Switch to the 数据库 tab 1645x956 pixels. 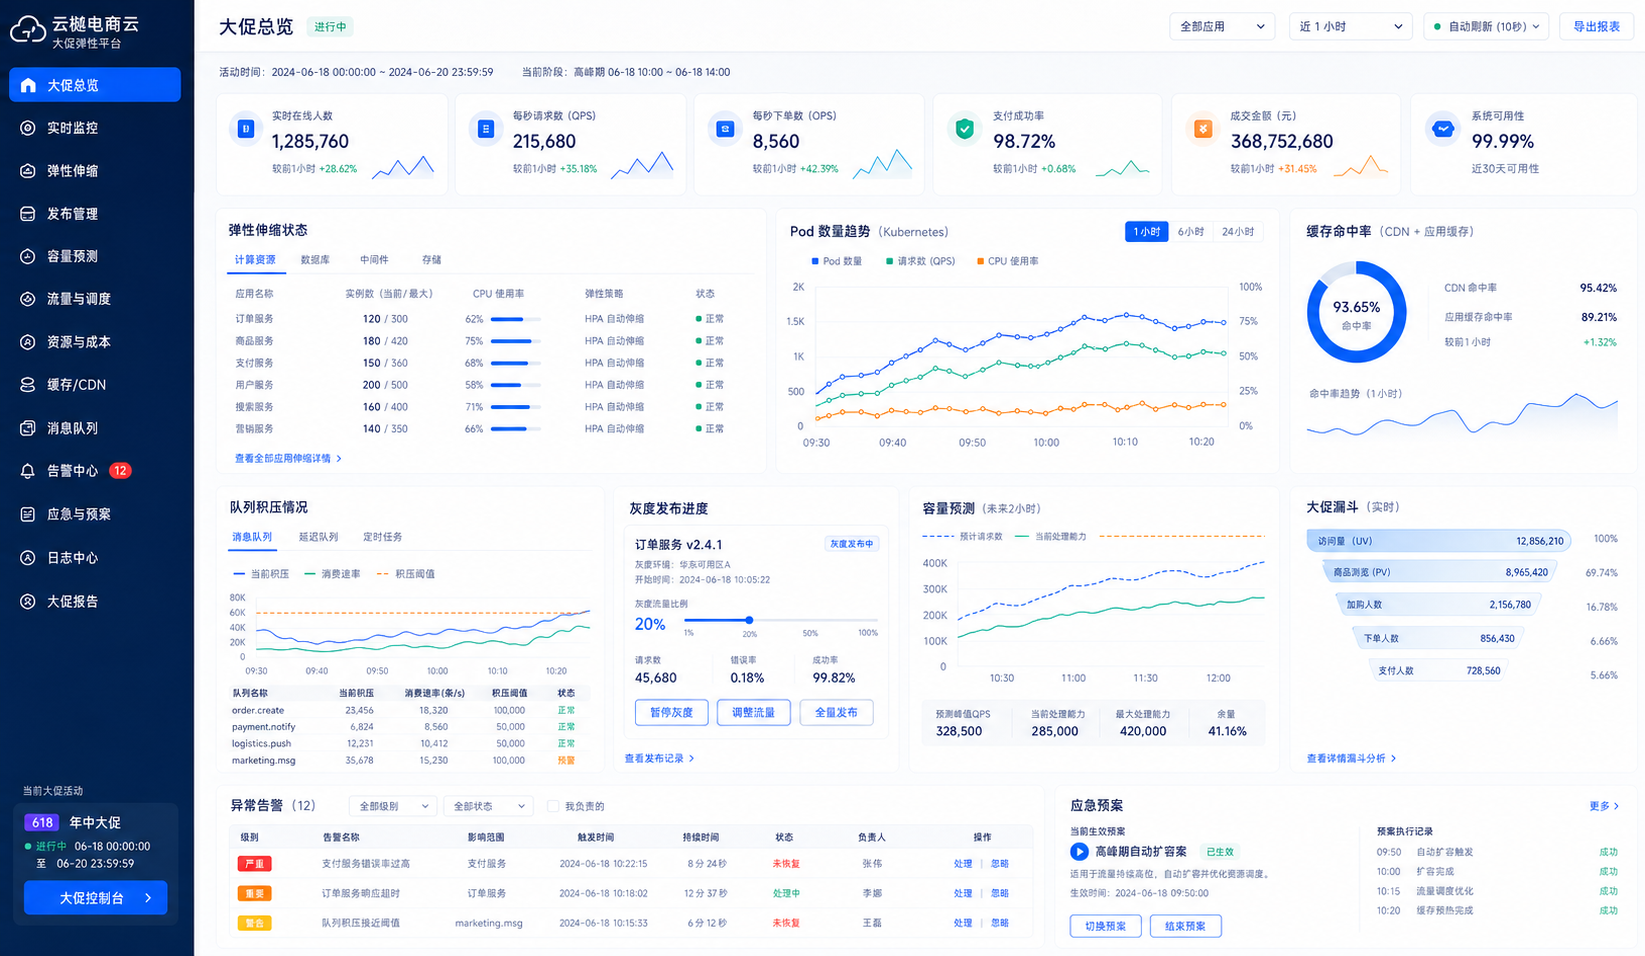click(315, 260)
